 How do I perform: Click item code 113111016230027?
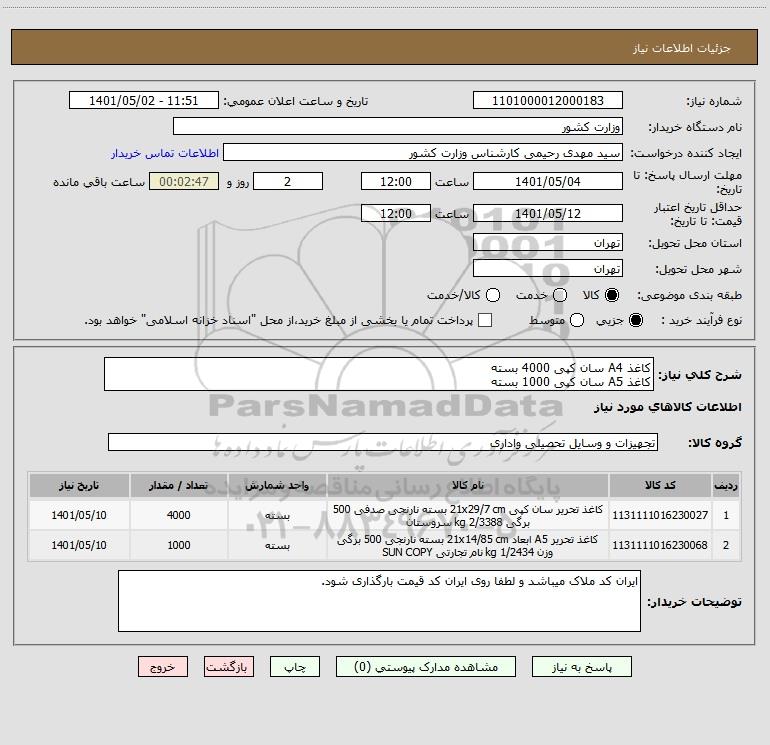[660, 515]
